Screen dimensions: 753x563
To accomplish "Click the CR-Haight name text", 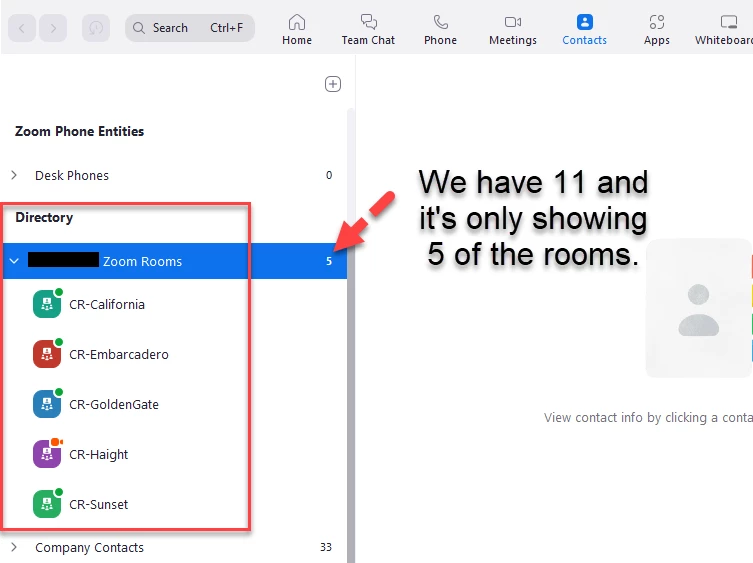I will pyautogui.click(x=98, y=454).
